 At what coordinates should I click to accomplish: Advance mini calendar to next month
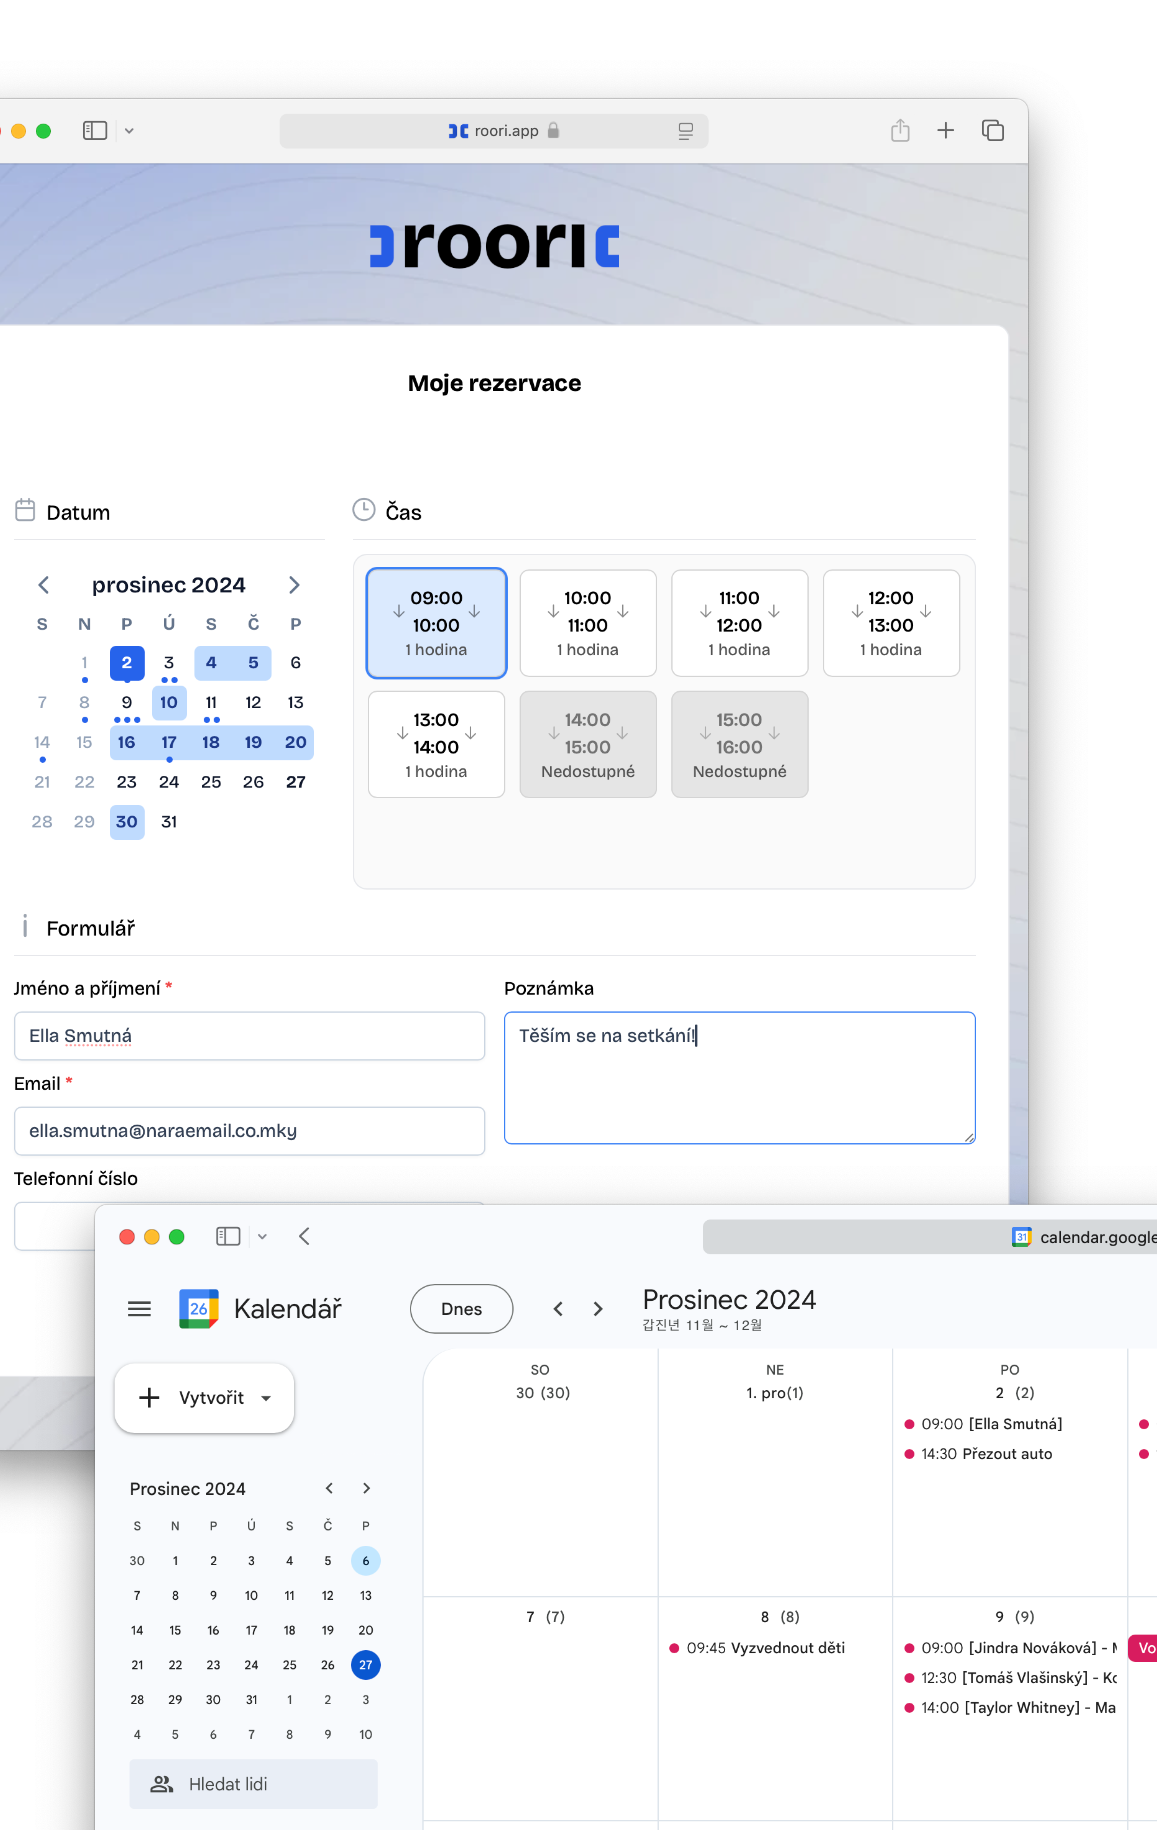pos(366,1489)
